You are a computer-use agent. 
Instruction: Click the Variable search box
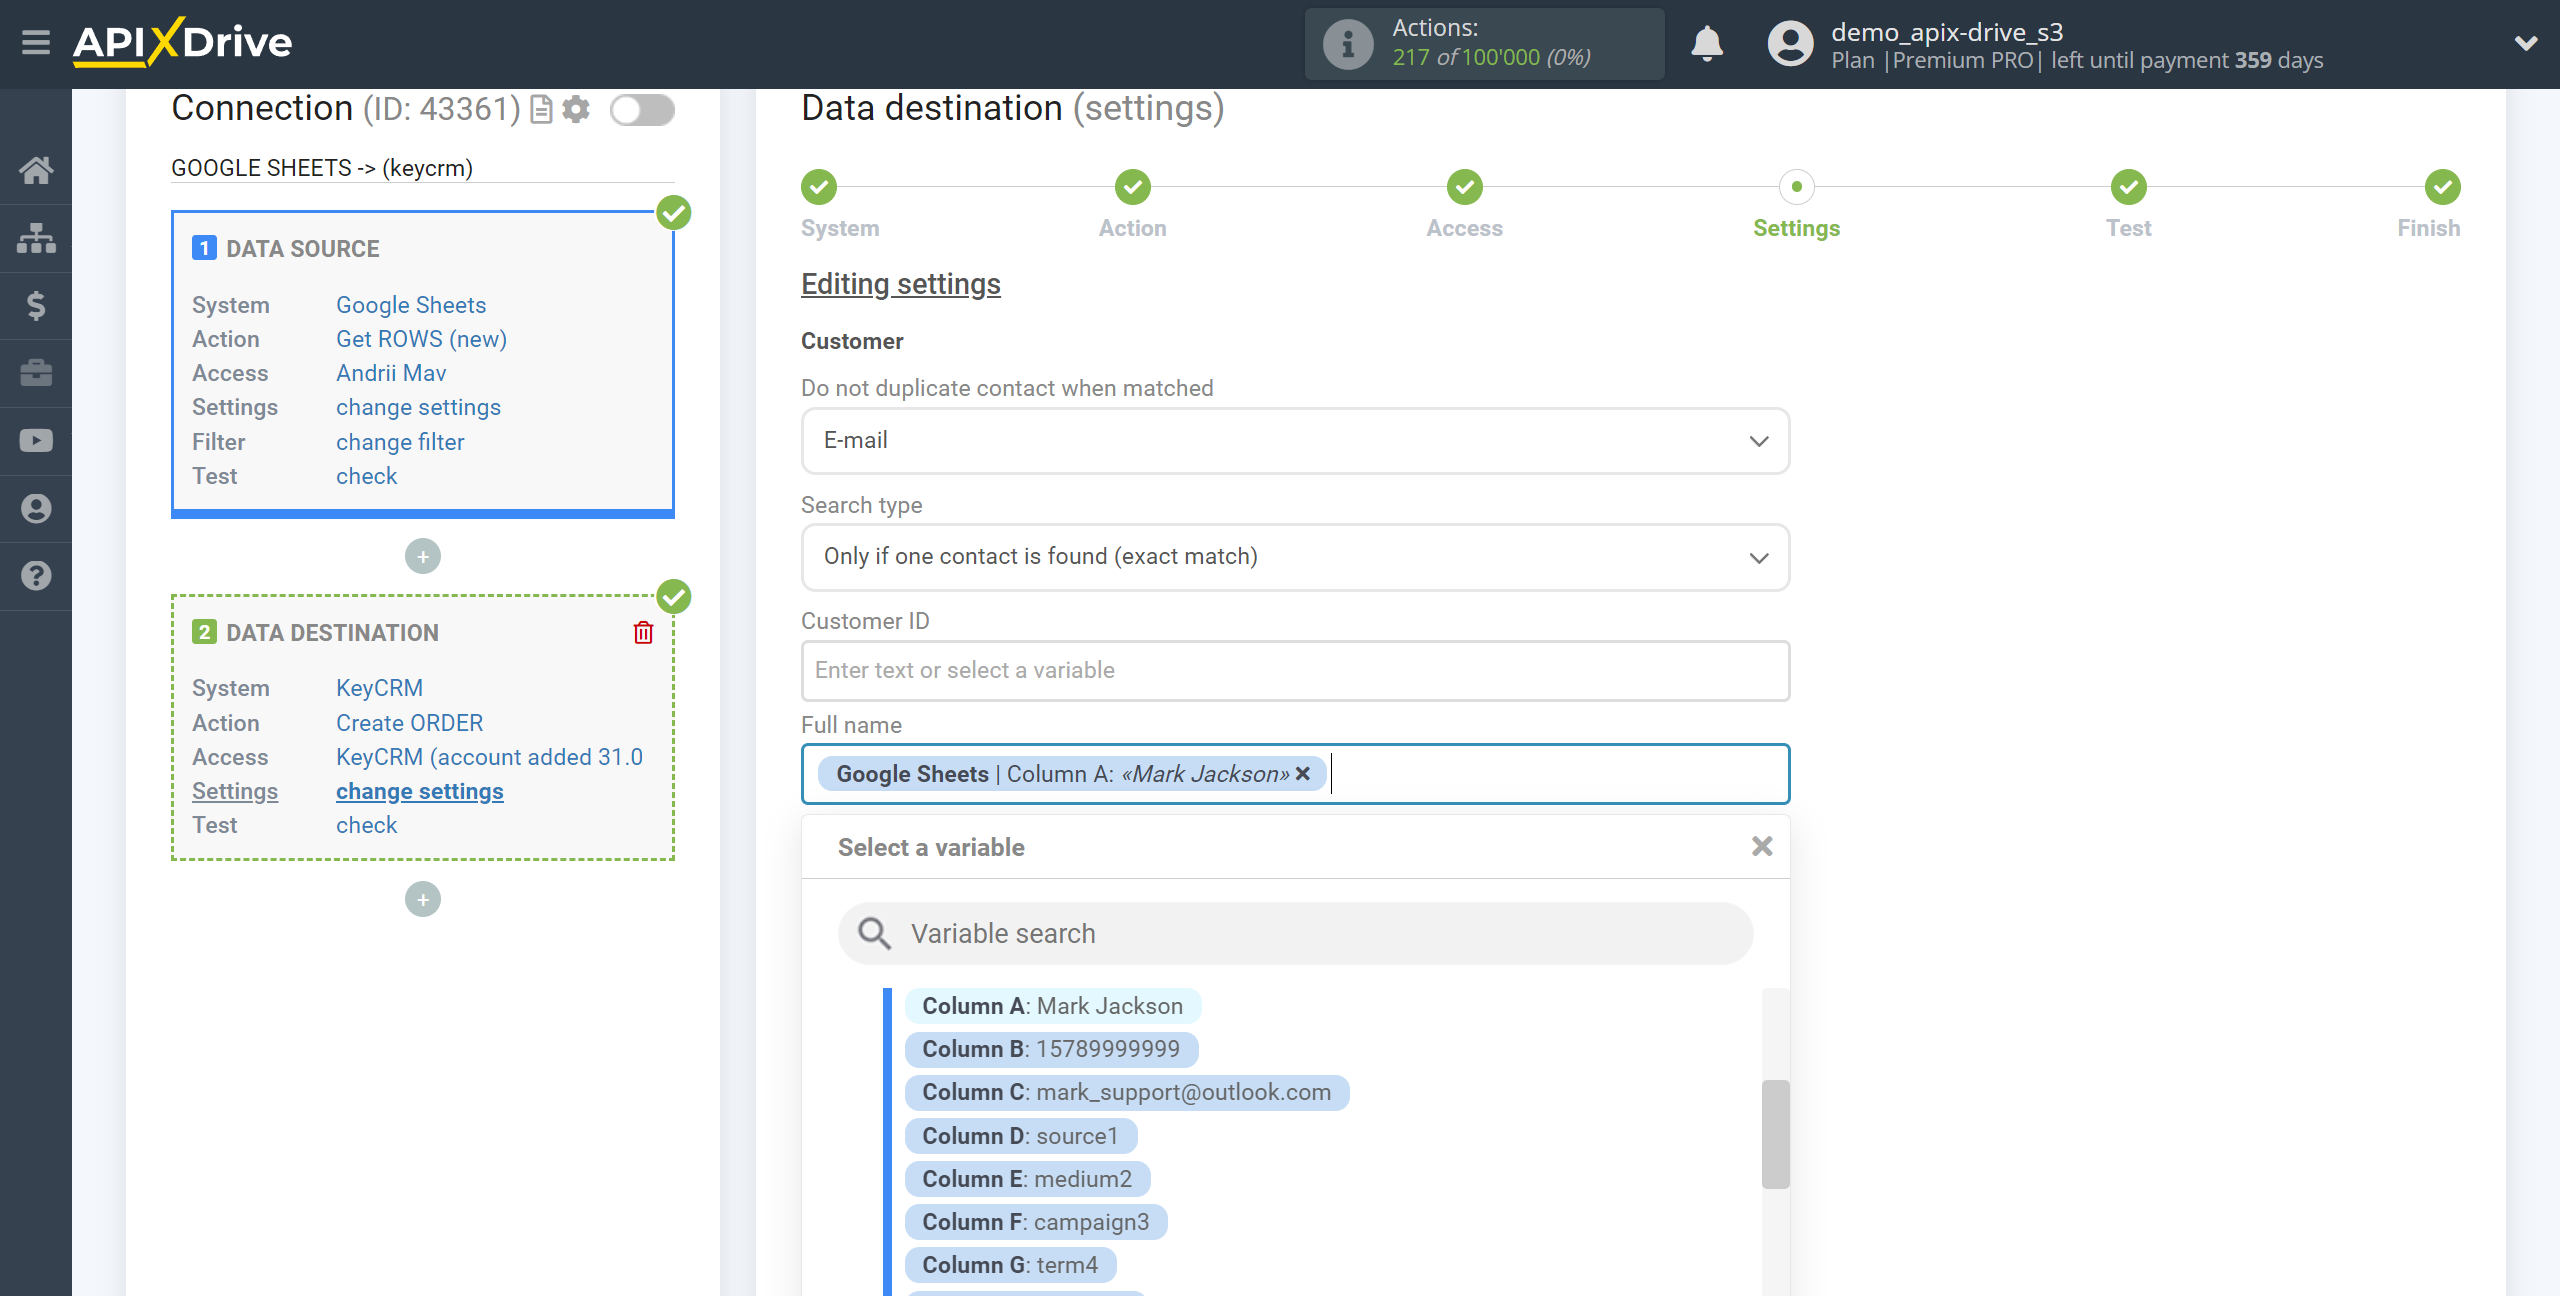tap(1295, 933)
